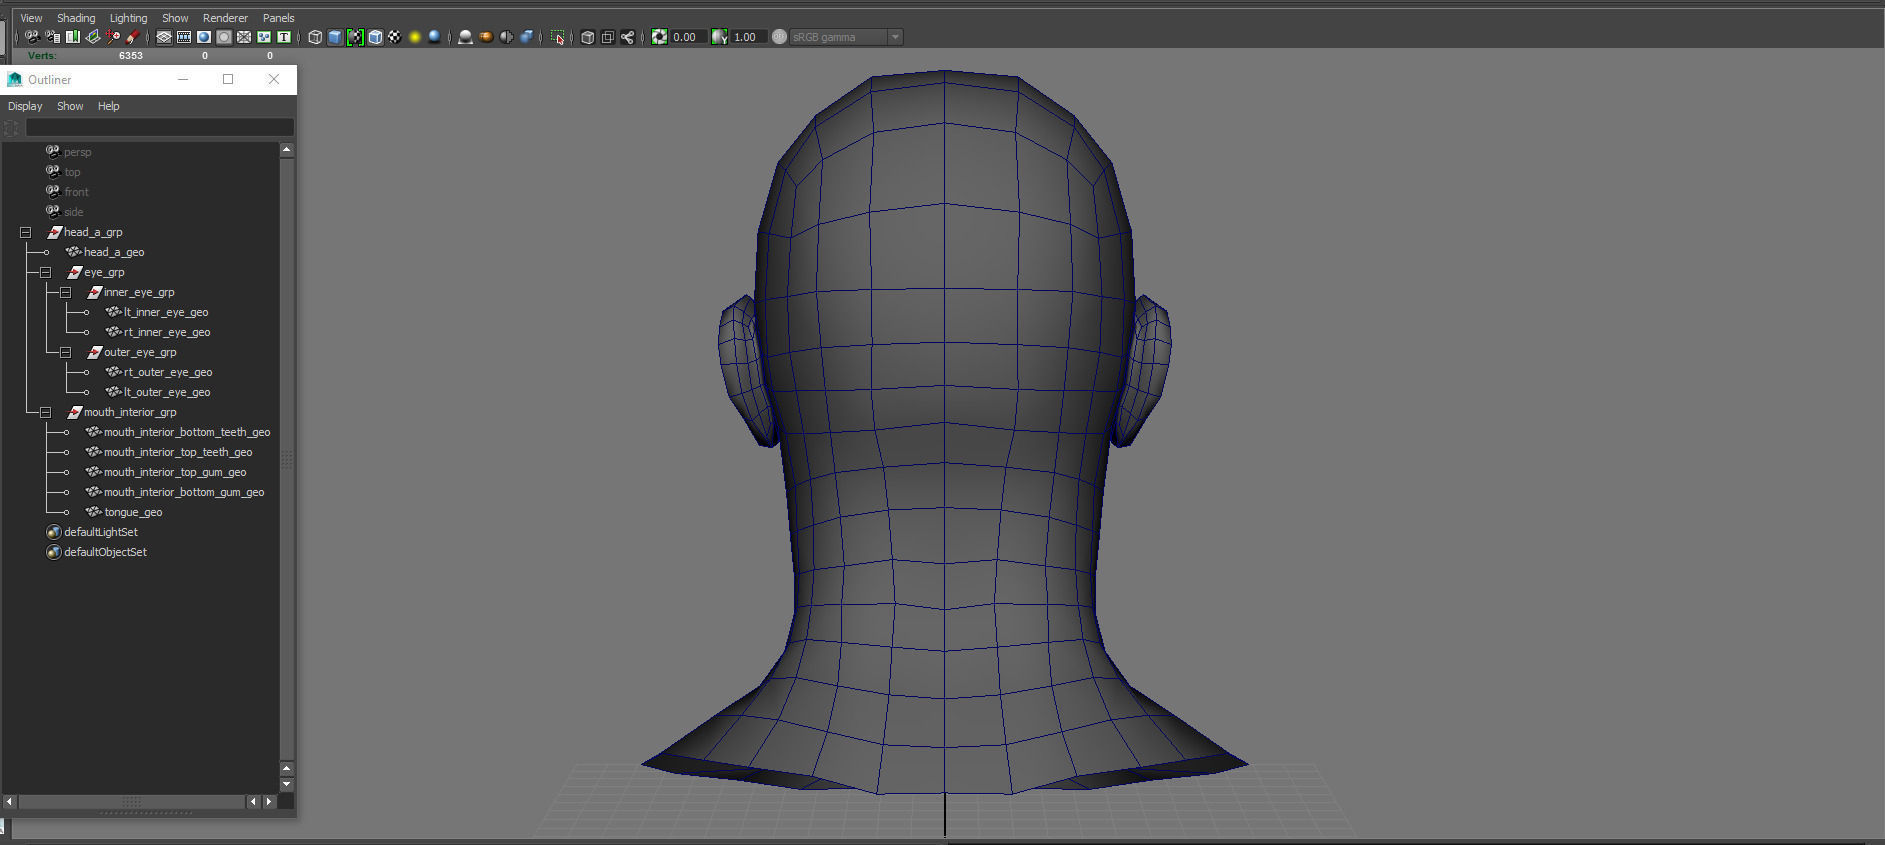Open the Outliner Display menu

point(25,106)
